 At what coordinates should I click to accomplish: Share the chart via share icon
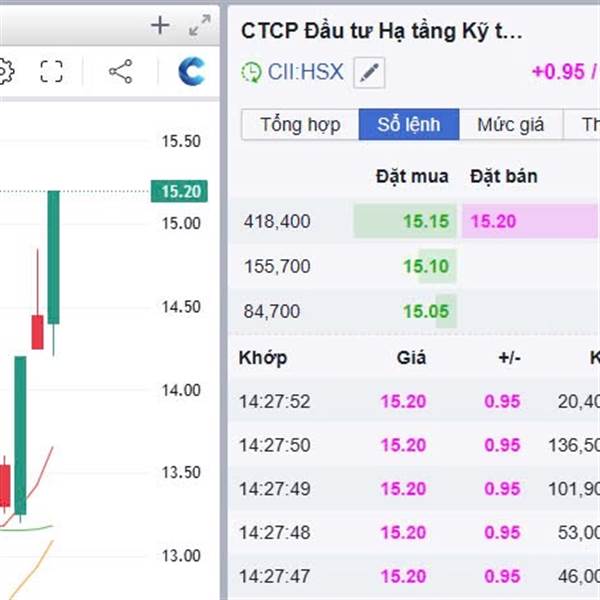[121, 72]
